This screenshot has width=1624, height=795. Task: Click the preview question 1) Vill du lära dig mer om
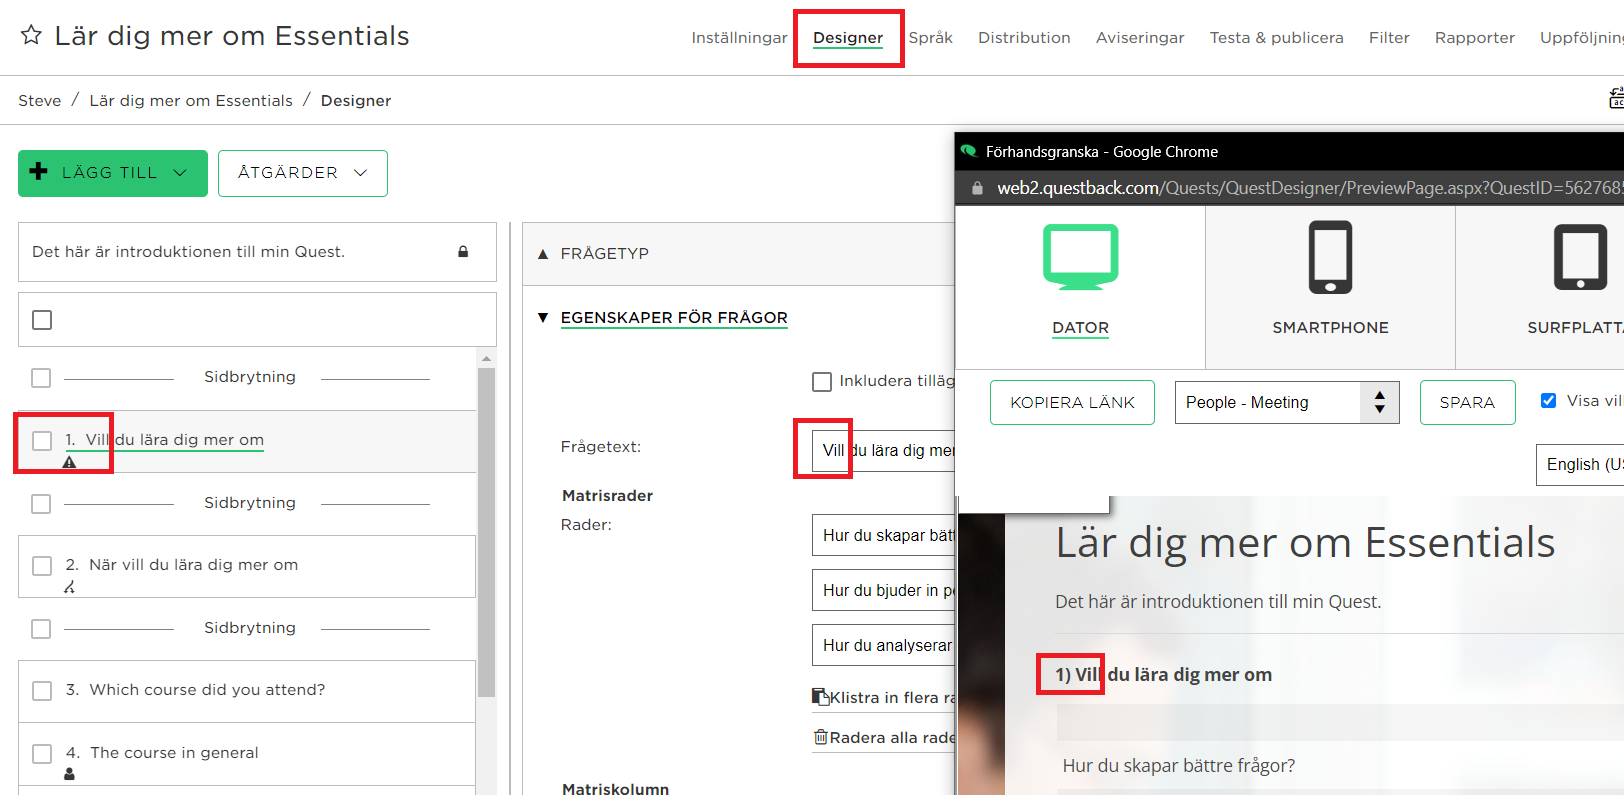click(1163, 675)
